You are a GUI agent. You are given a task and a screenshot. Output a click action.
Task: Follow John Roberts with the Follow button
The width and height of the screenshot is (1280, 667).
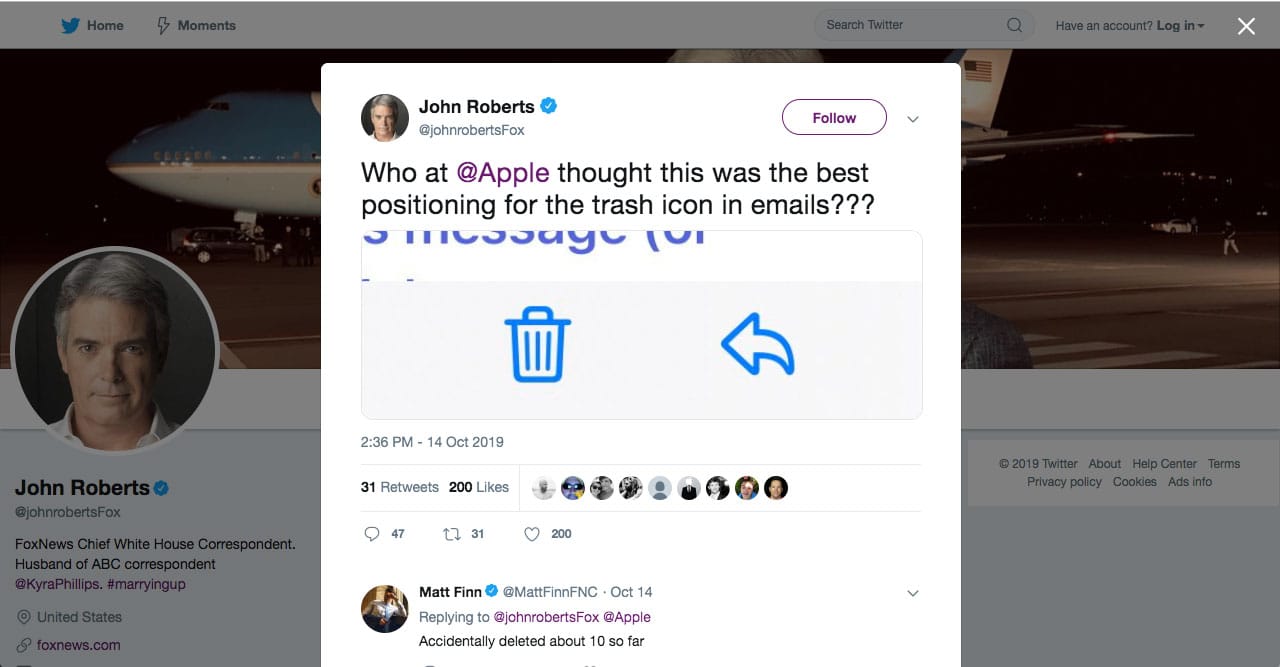(833, 117)
